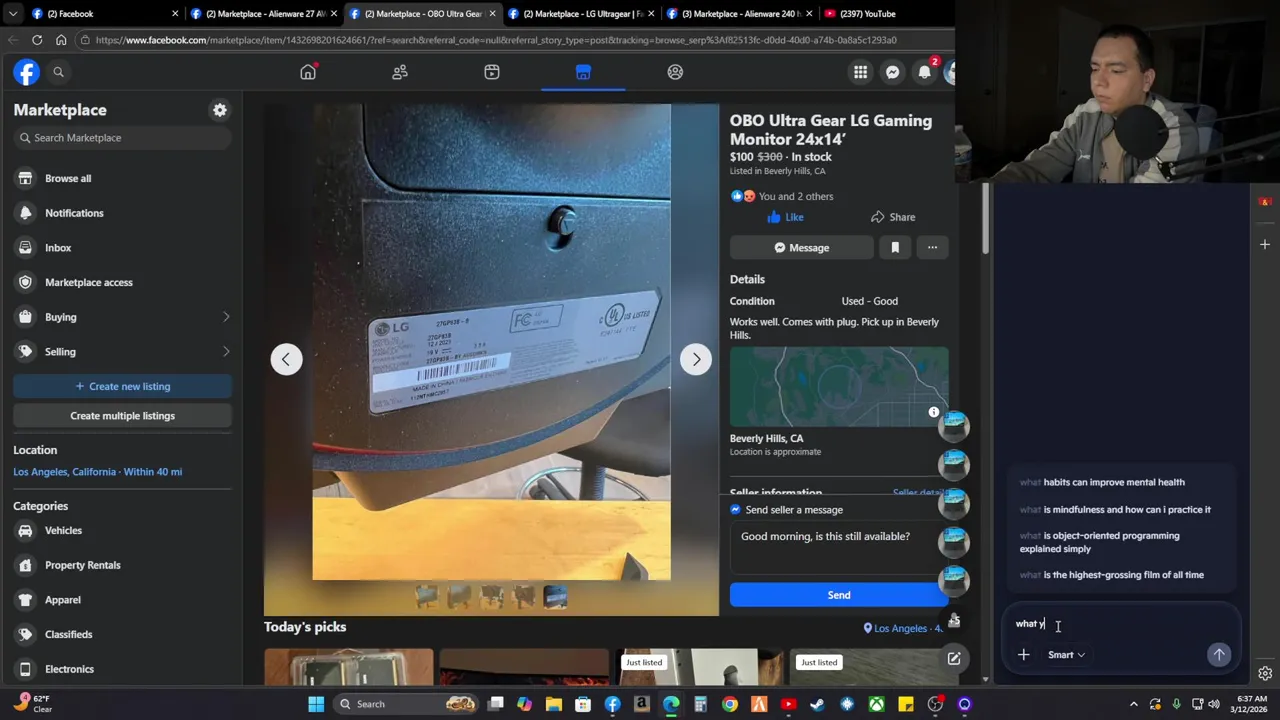Open the Facebook search magnifier
The width and height of the screenshot is (1280, 720).
click(x=58, y=72)
